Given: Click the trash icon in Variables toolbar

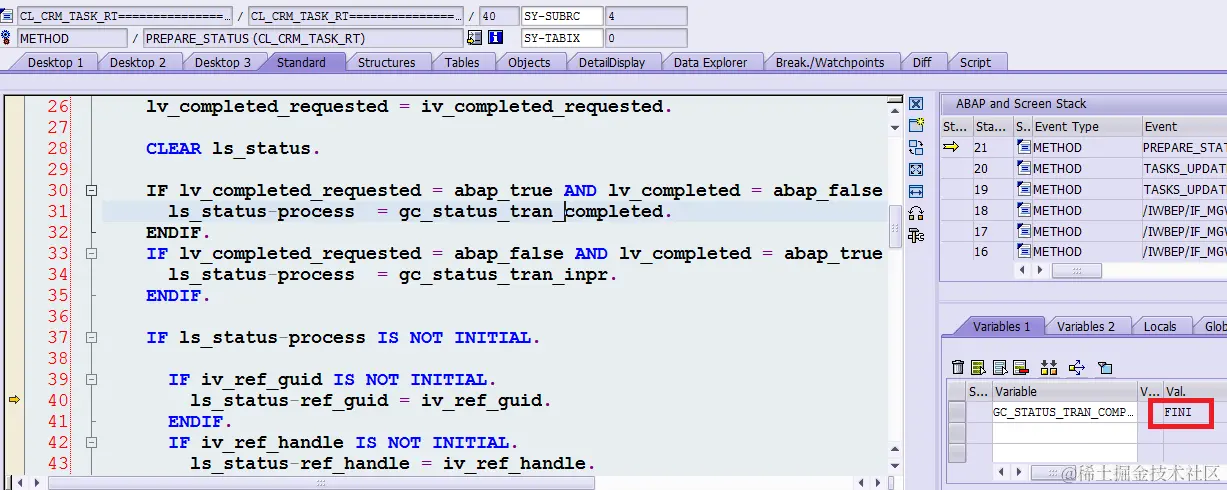Looking at the screenshot, I should 958,368.
